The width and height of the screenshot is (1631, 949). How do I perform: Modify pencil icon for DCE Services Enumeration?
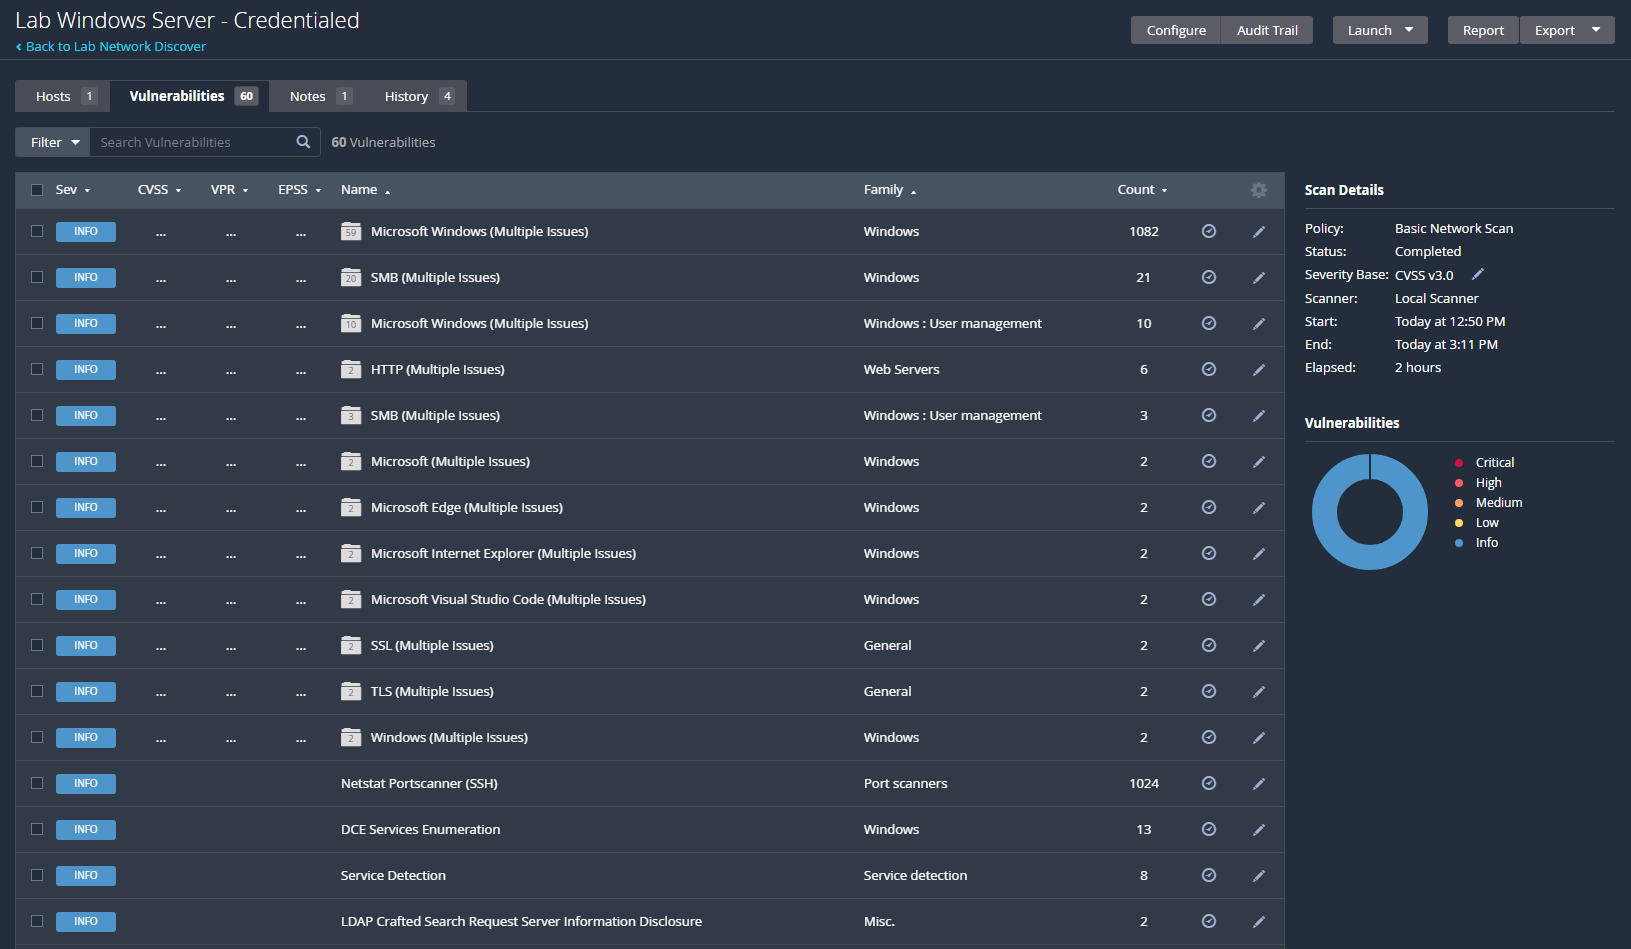click(1259, 829)
